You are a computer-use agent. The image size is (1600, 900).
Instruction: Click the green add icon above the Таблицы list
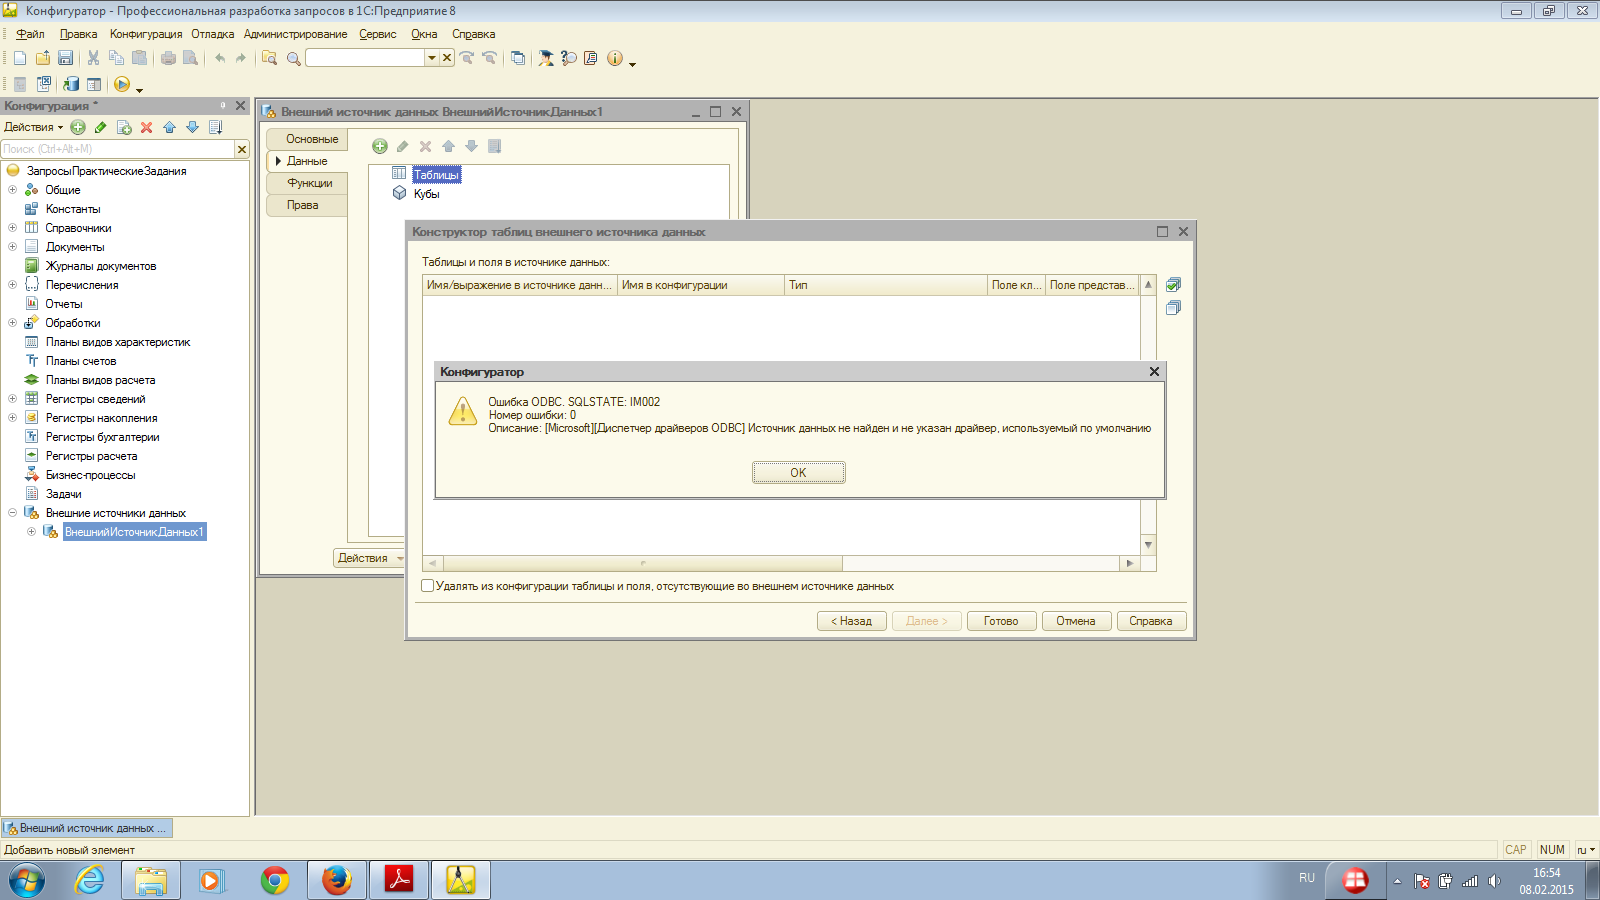(380, 146)
